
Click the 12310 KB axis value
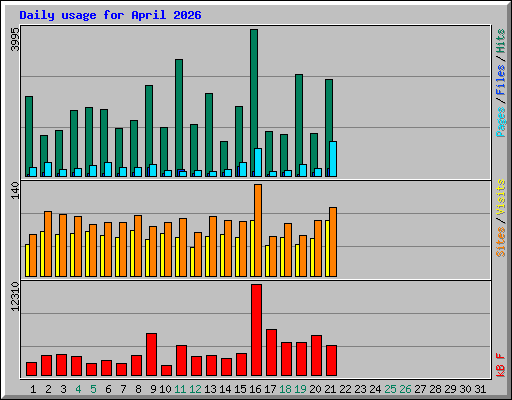pos(15,297)
